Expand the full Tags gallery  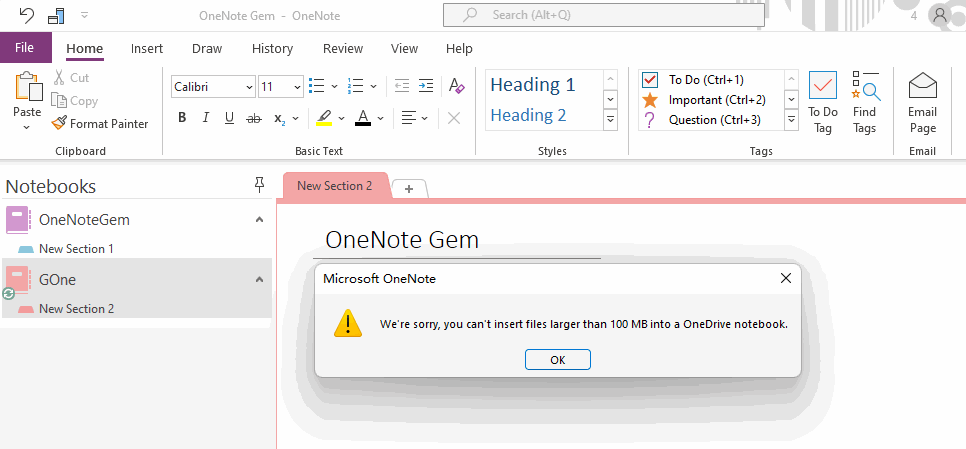coord(792,119)
